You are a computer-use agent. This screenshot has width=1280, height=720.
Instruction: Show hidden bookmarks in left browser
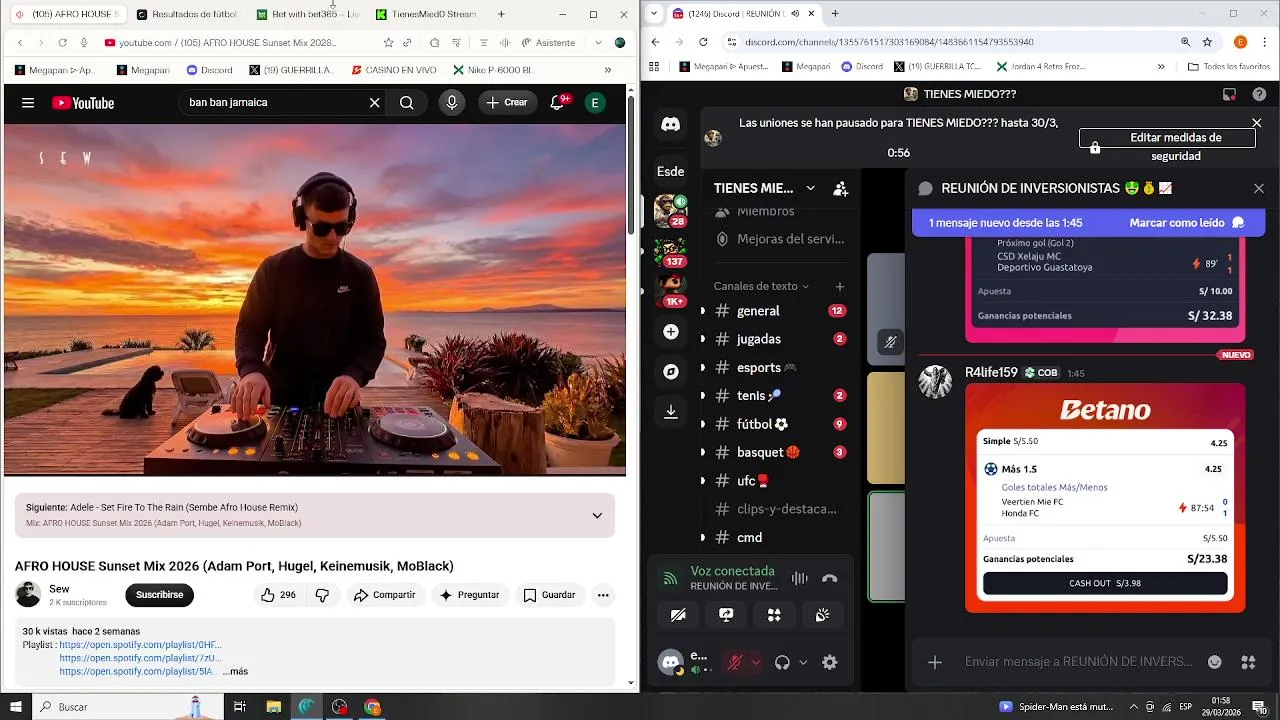click(x=607, y=70)
